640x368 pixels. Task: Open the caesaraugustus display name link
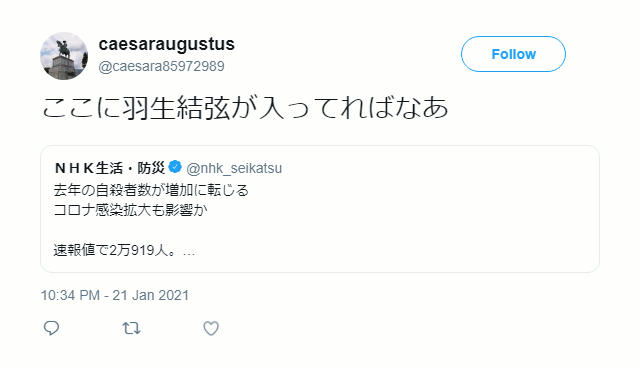[x=167, y=44]
